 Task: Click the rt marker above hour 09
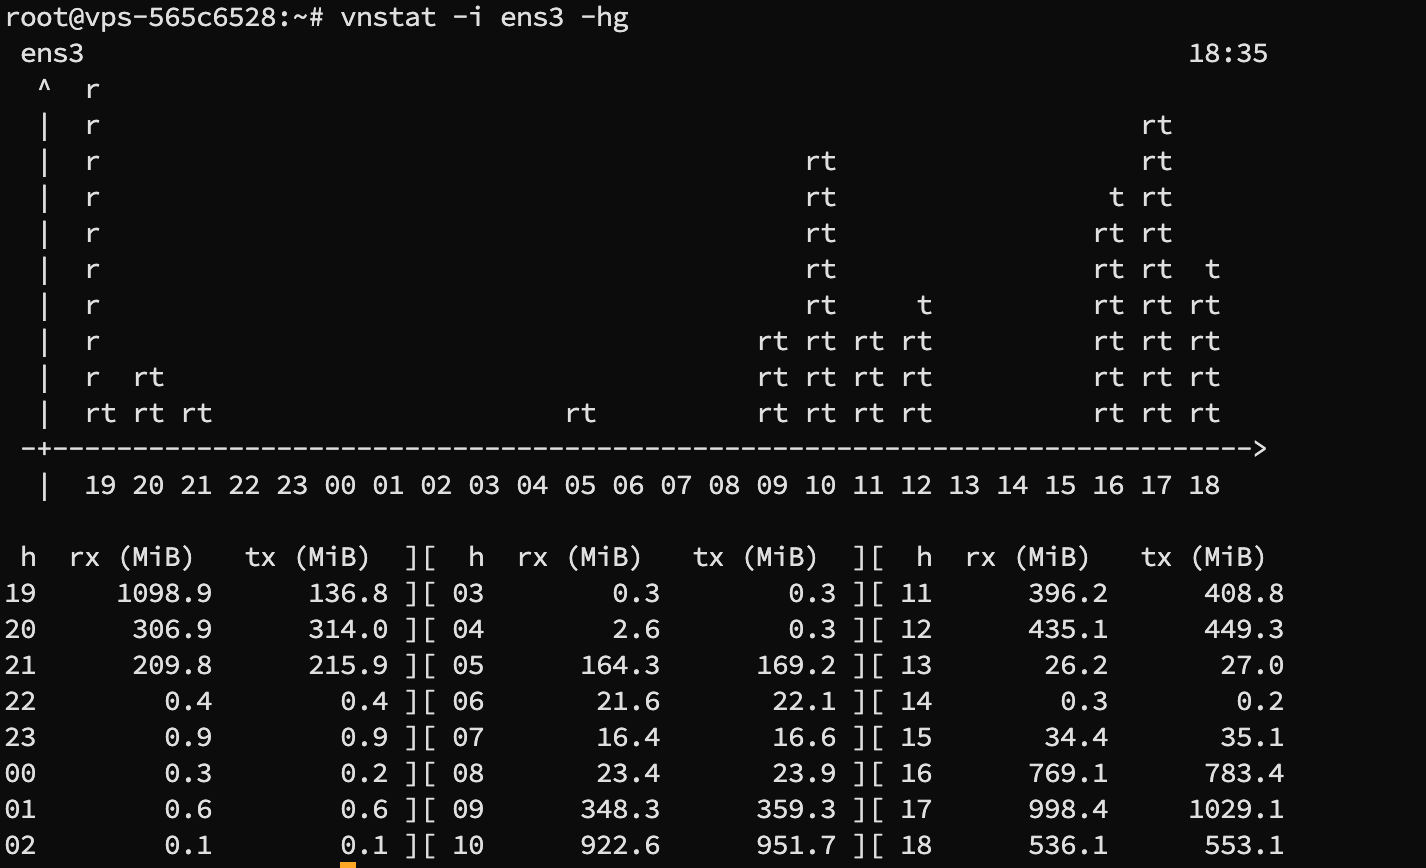[773, 377]
